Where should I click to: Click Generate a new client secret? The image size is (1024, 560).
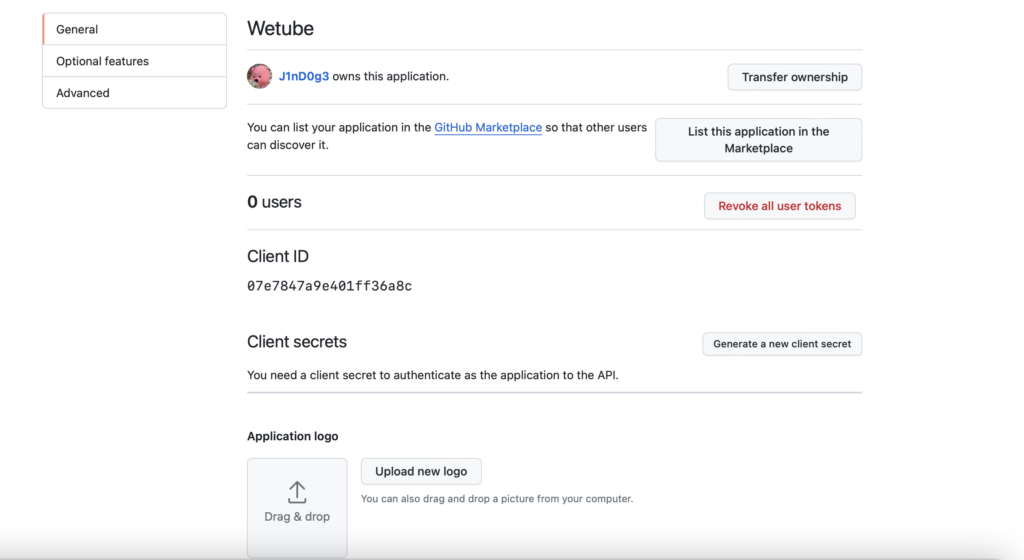(x=782, y=344)
